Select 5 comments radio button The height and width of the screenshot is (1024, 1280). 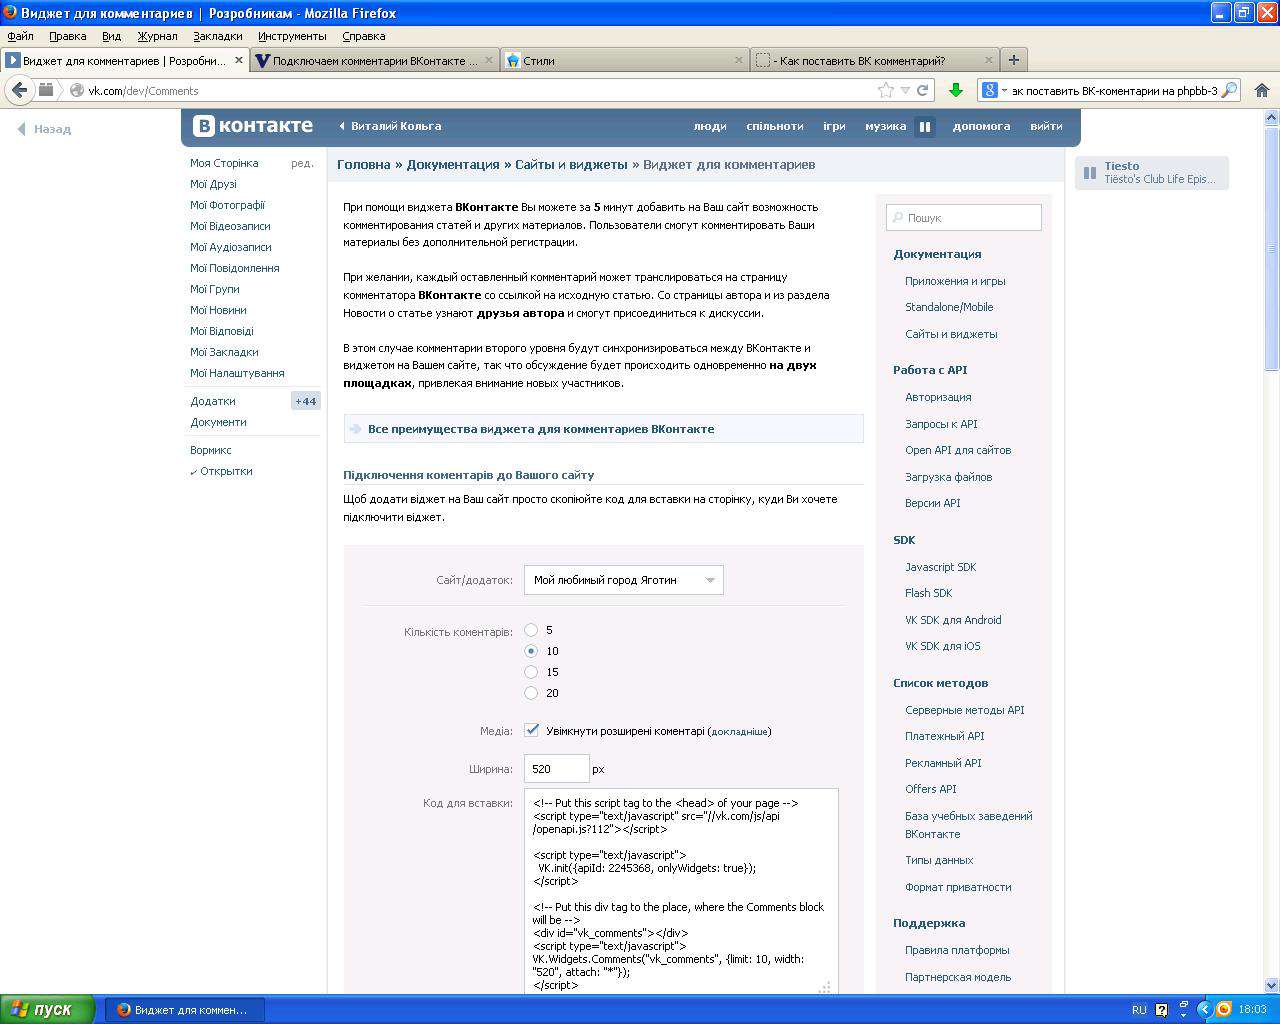(x=531, y=630)
